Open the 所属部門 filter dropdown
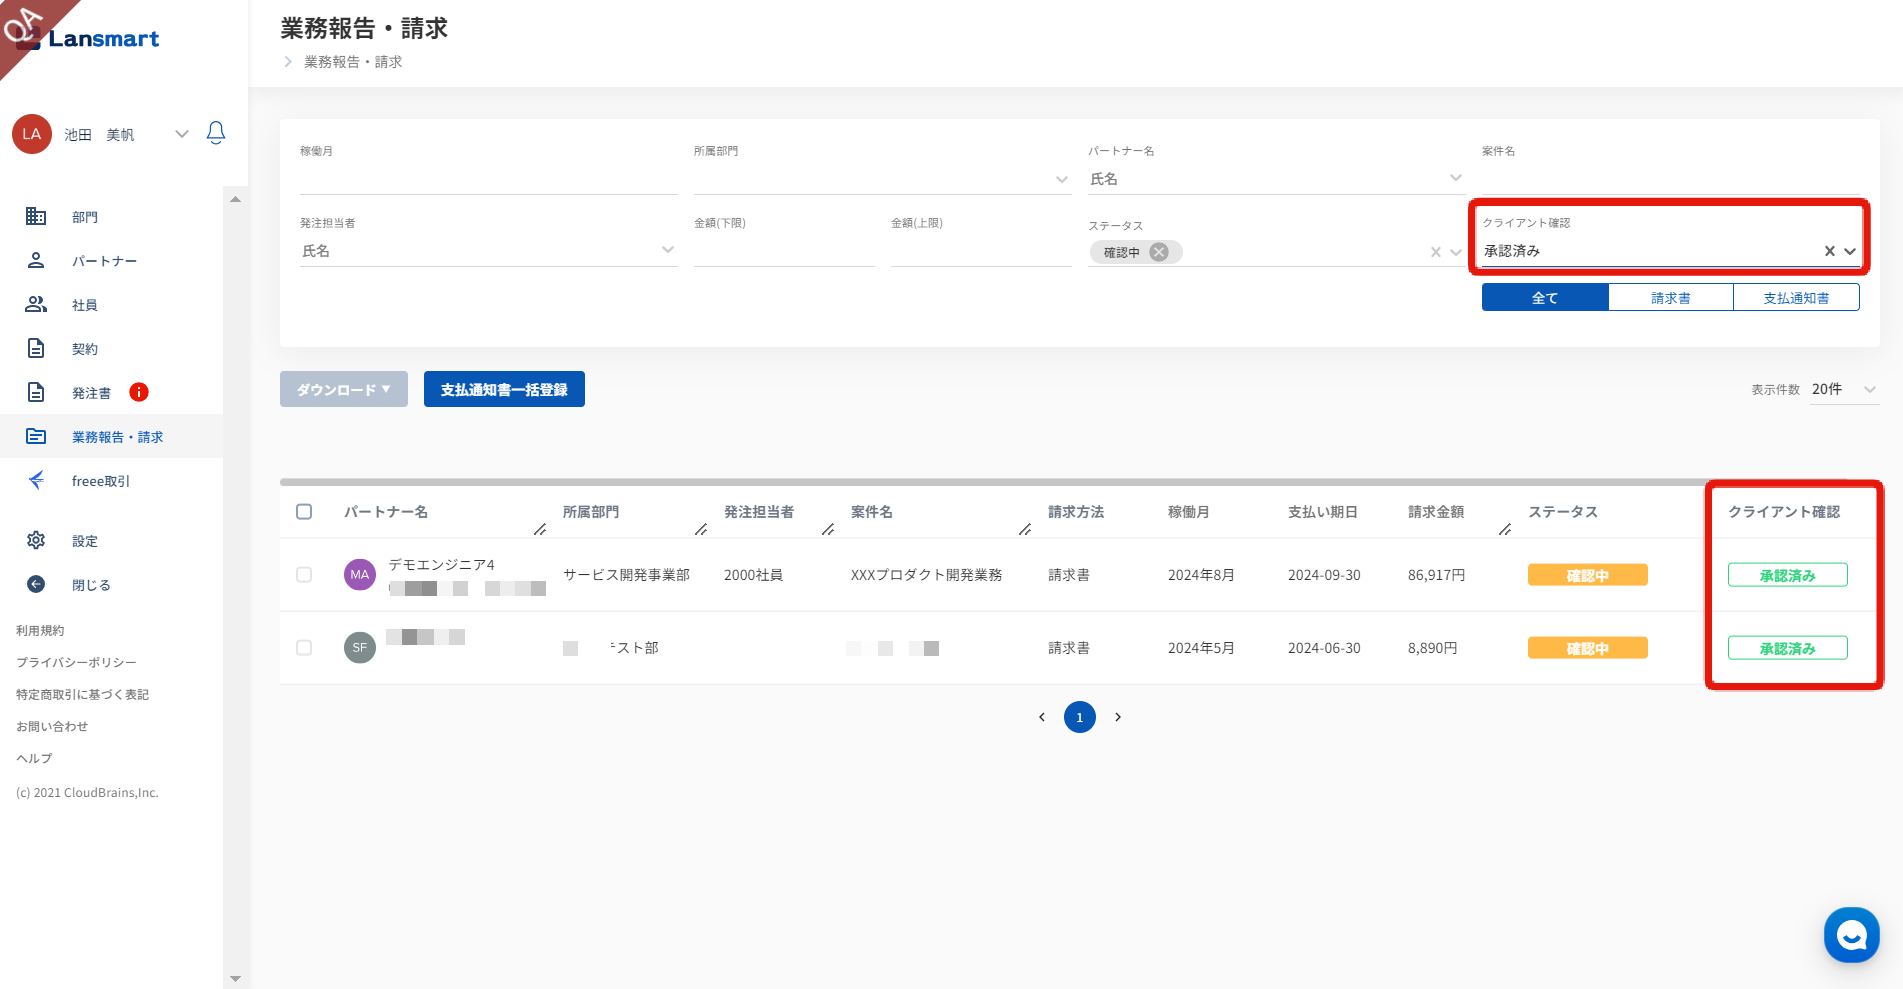This screenshot has width=1903, height=989. coord(882,179)
